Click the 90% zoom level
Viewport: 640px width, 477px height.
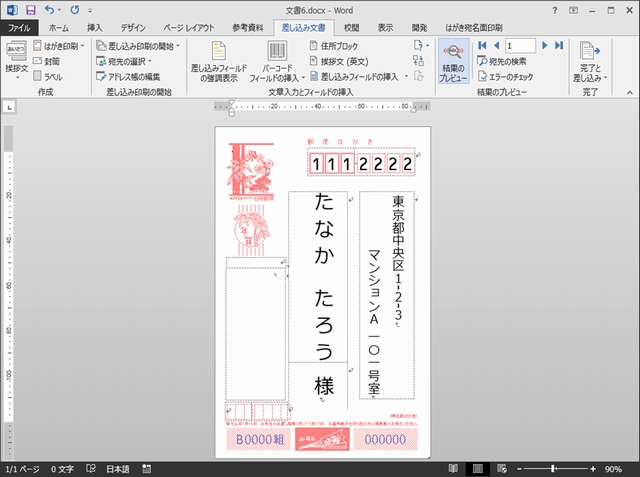[x=613, y=469]
